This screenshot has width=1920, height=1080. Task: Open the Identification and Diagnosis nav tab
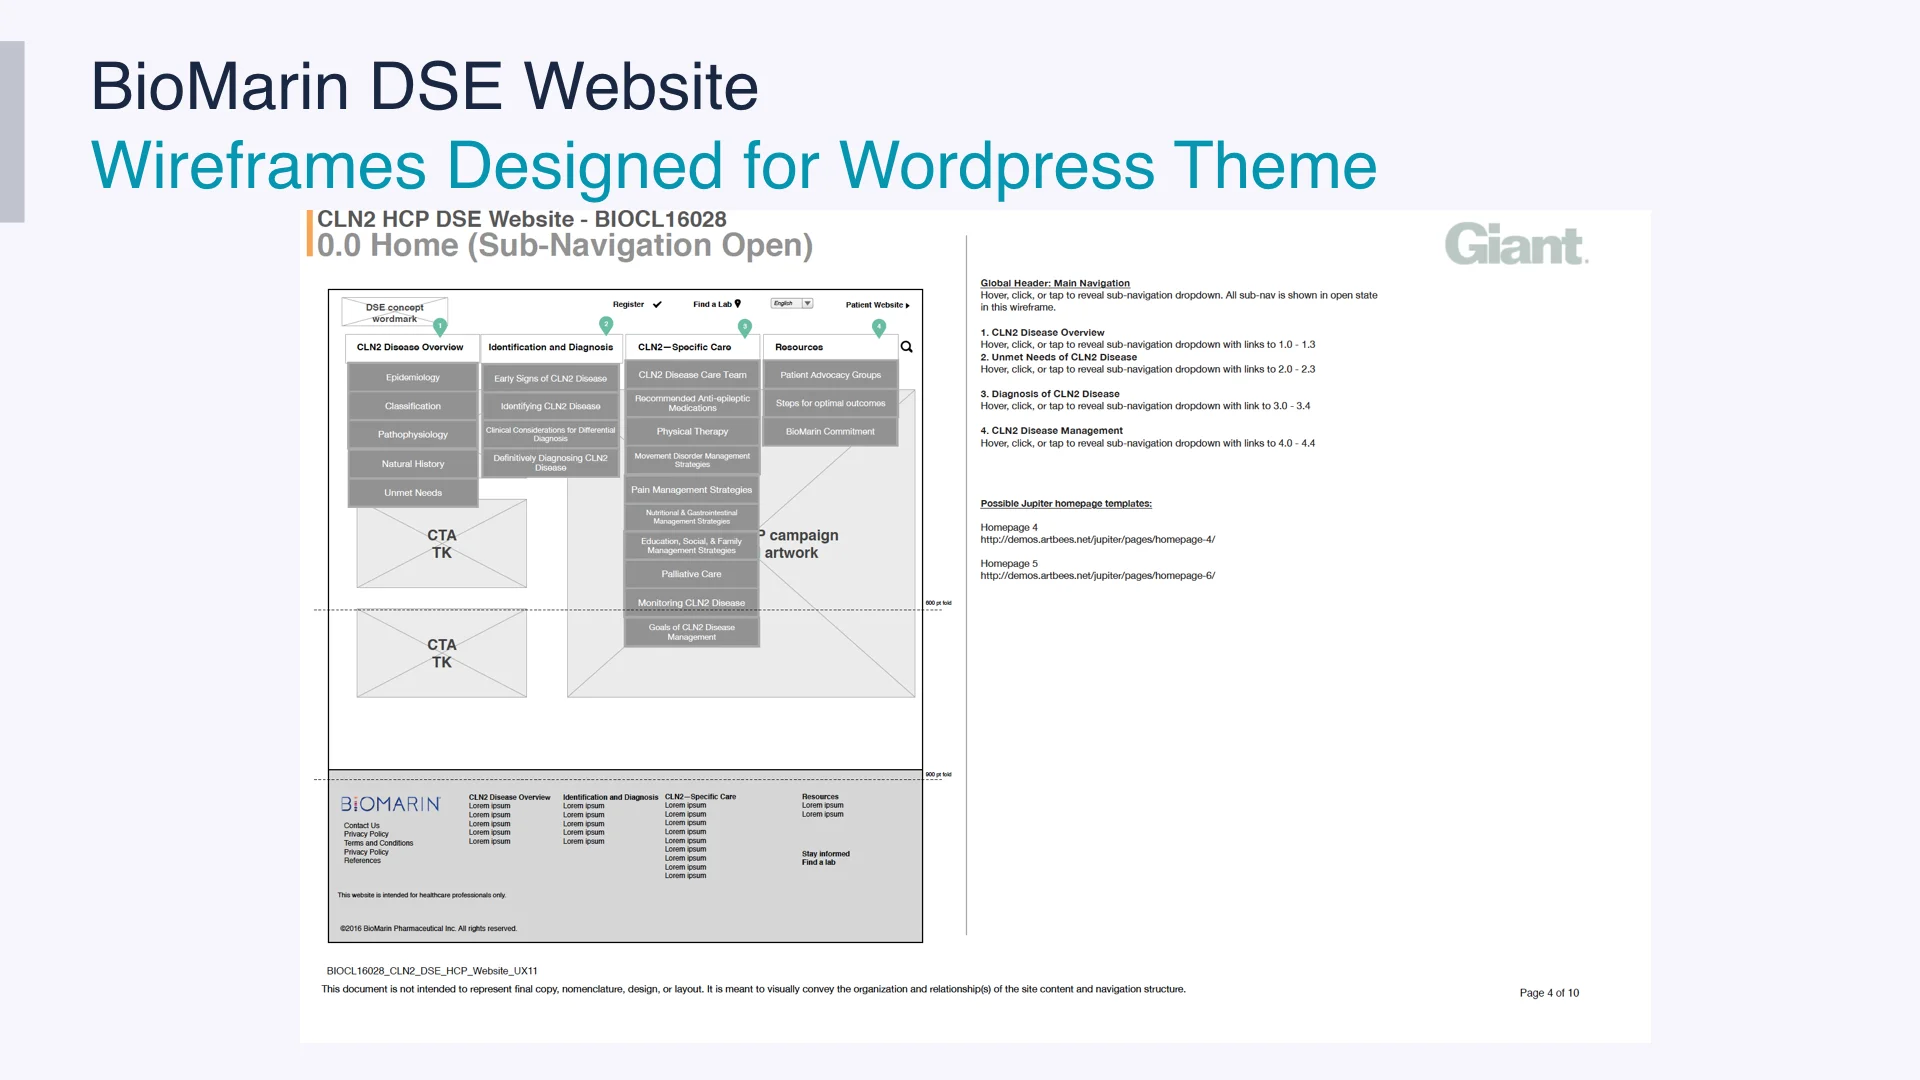point(550,348)
